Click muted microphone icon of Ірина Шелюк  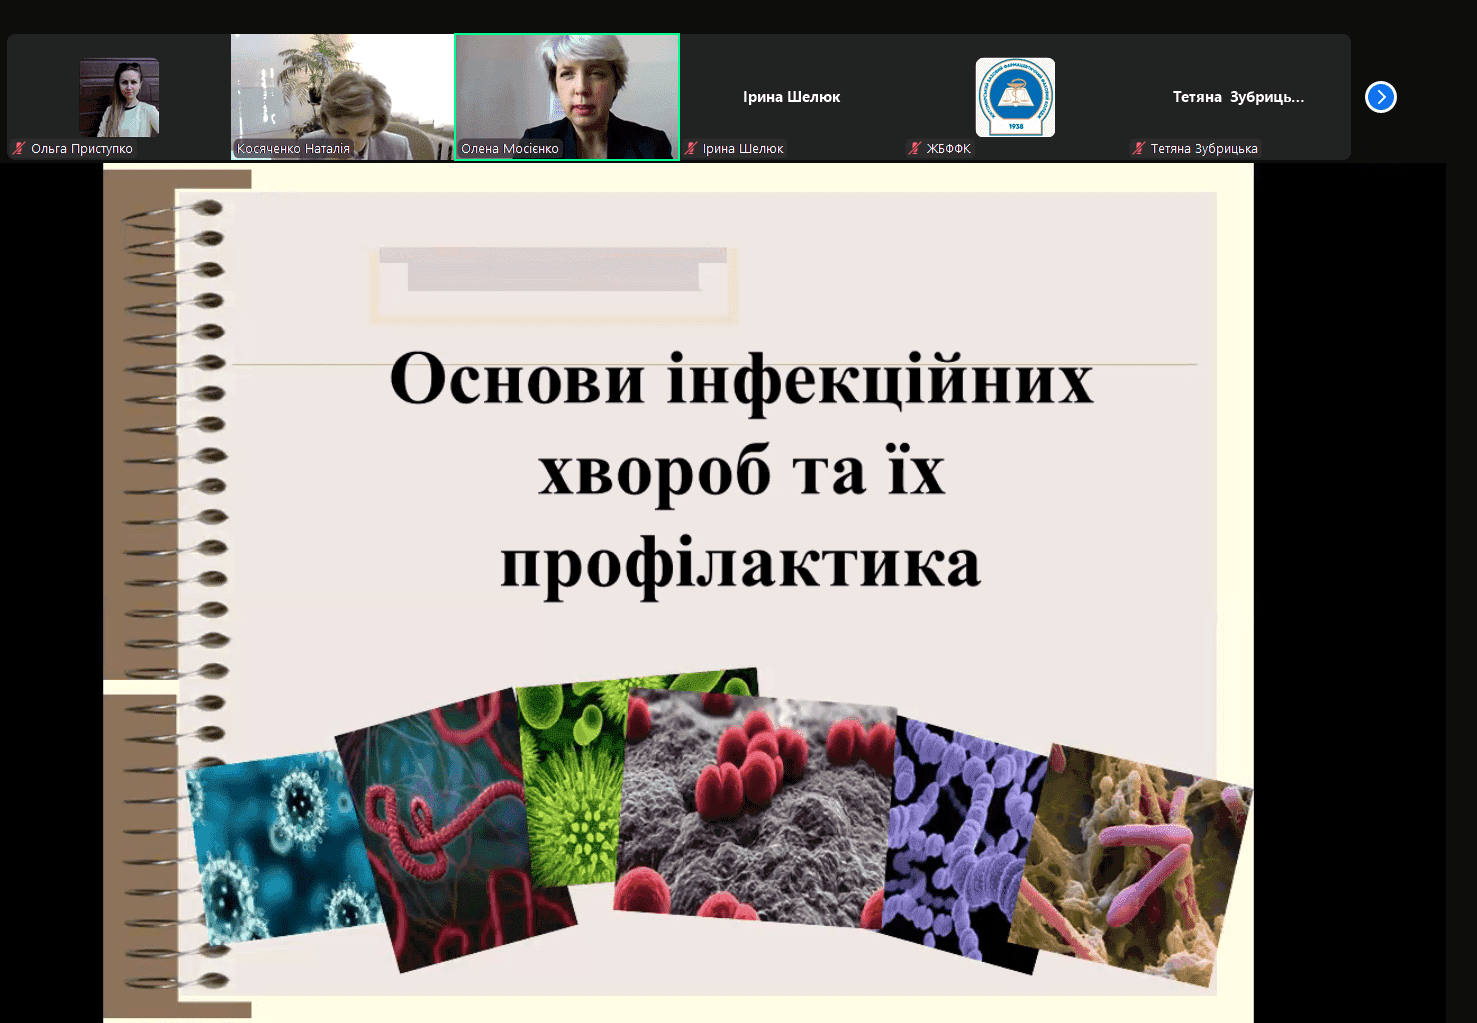point(691,148)
